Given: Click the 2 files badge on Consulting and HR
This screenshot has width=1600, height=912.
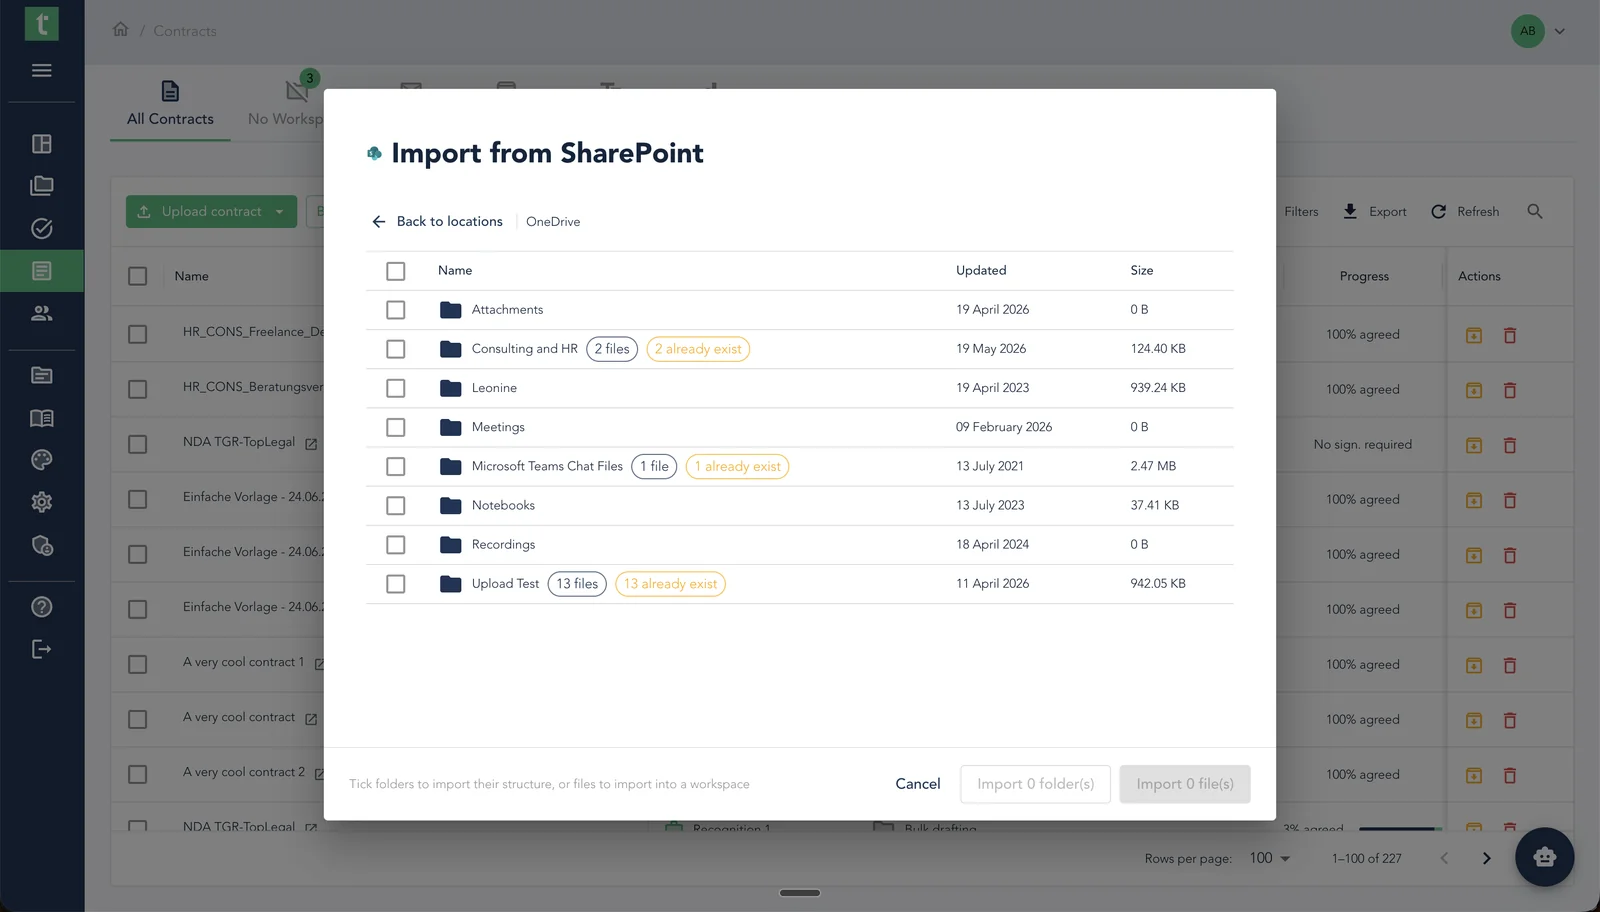Looking at the screenshot, I should pyautogui.click(x=612, y=349).
